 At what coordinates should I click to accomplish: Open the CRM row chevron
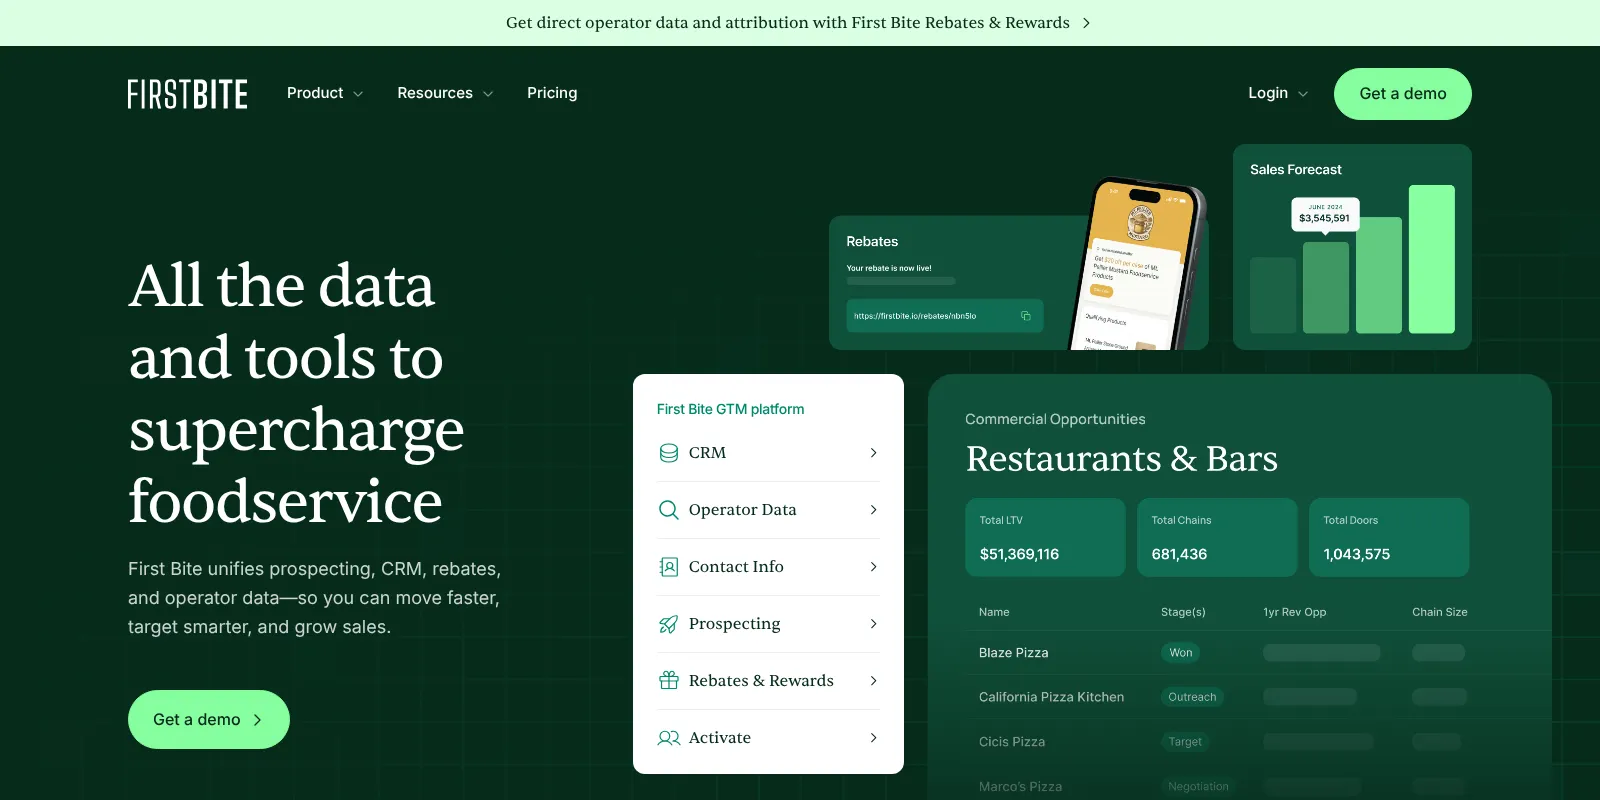[x=873, y=453]
